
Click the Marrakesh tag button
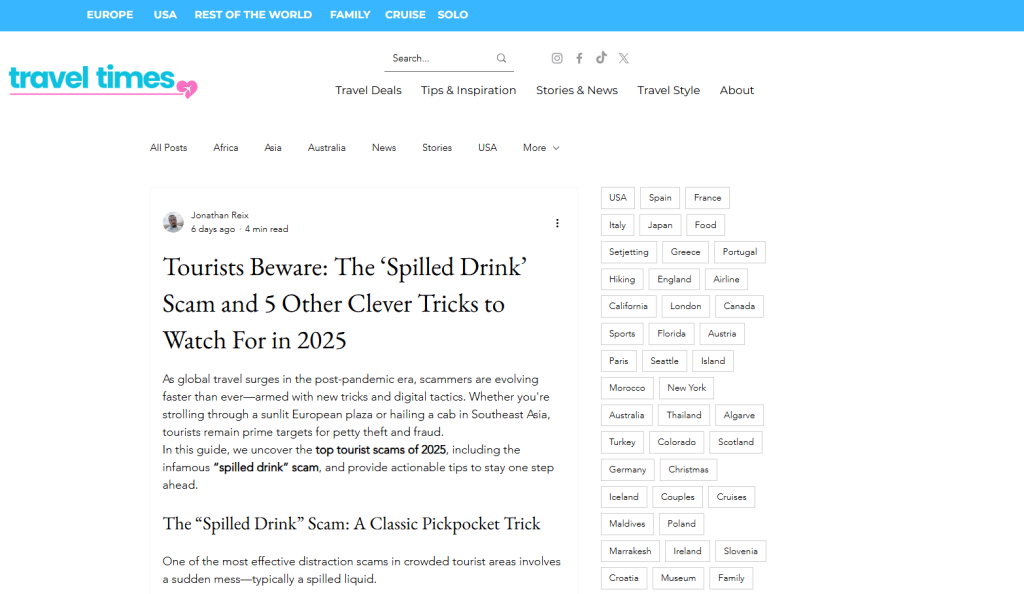[x=630, y=551]
